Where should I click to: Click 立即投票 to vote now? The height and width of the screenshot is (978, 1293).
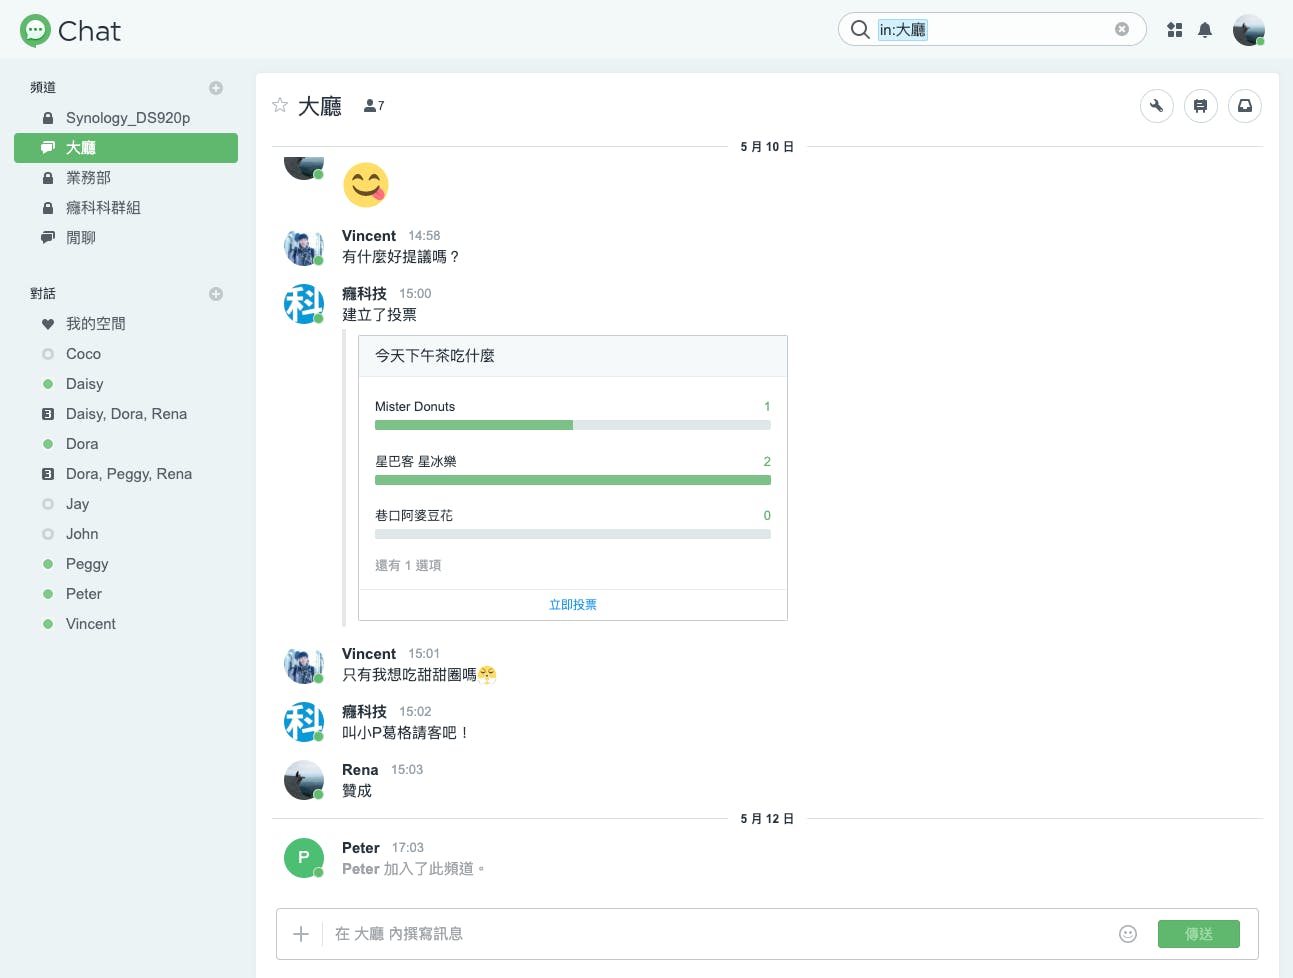click(x=572, y=604)
